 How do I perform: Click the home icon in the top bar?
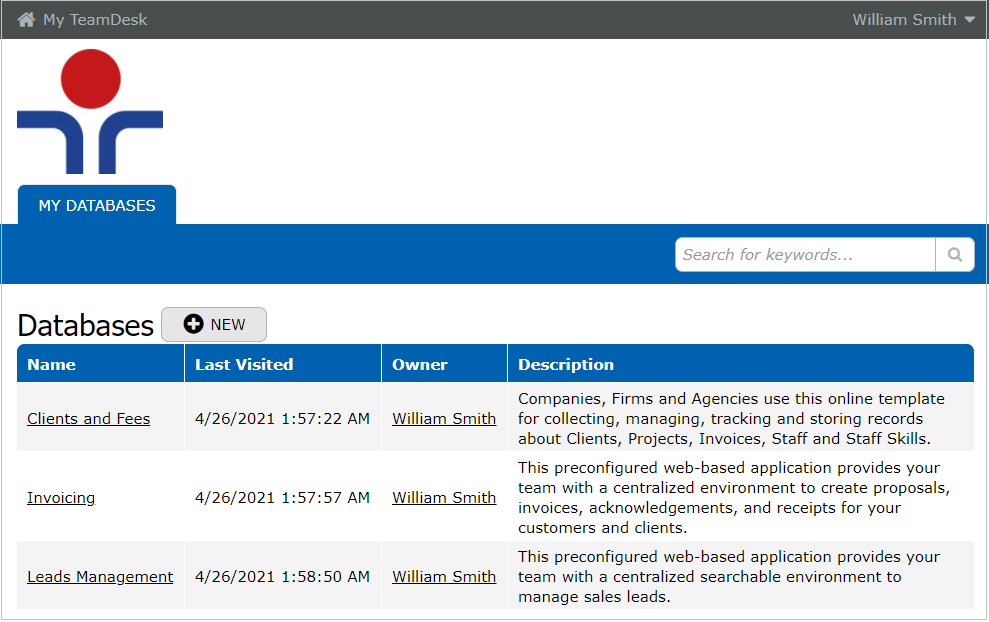[26, 20]
